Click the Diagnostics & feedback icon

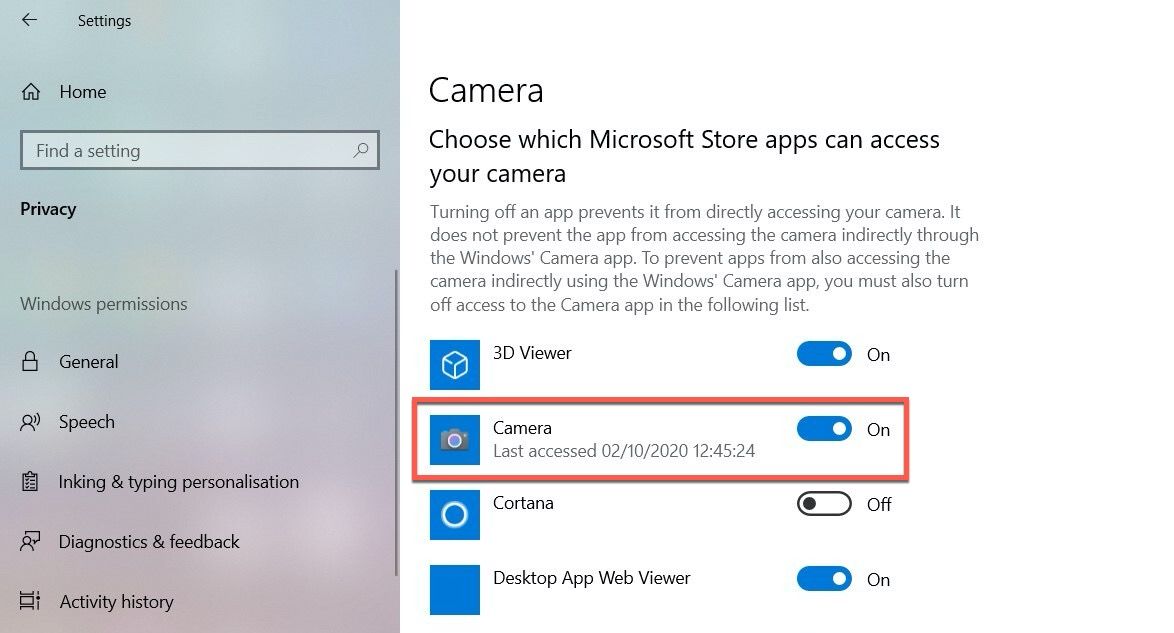click(x=31, y=542)
